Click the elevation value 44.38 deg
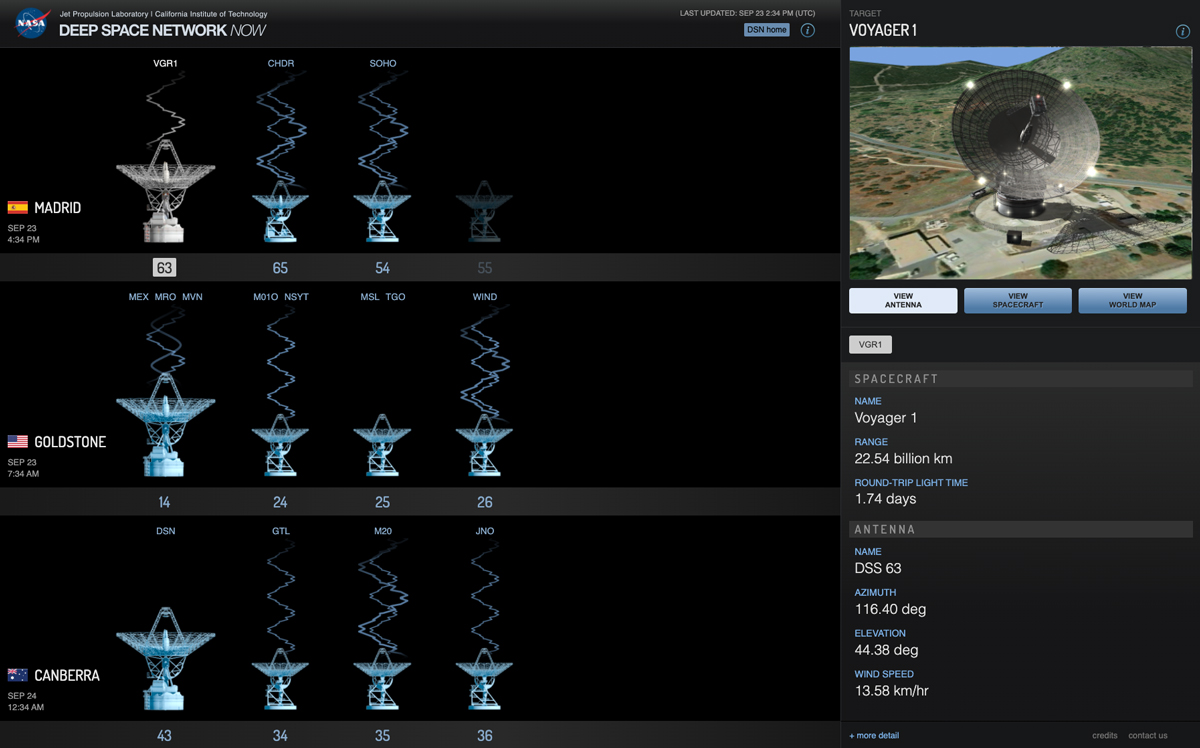The image size is (1200, 748). 886,650
